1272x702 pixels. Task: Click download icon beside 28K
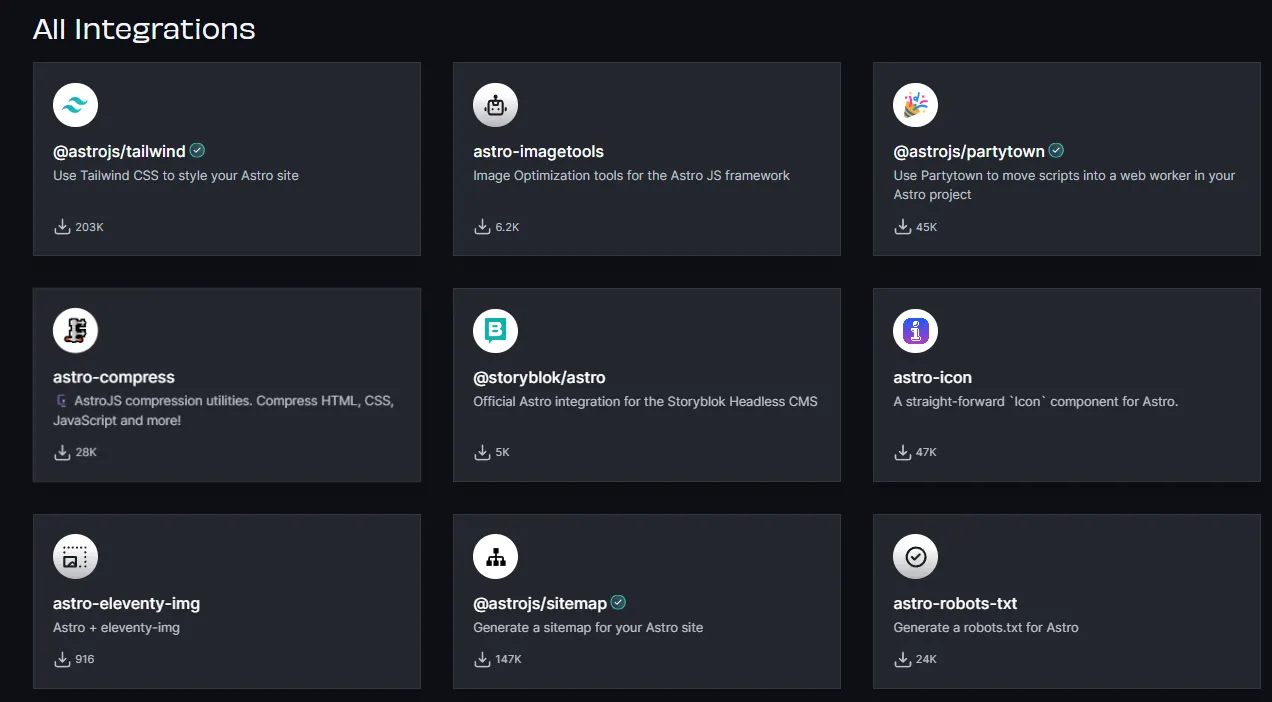pyautogui.click(x=62, y=452)
